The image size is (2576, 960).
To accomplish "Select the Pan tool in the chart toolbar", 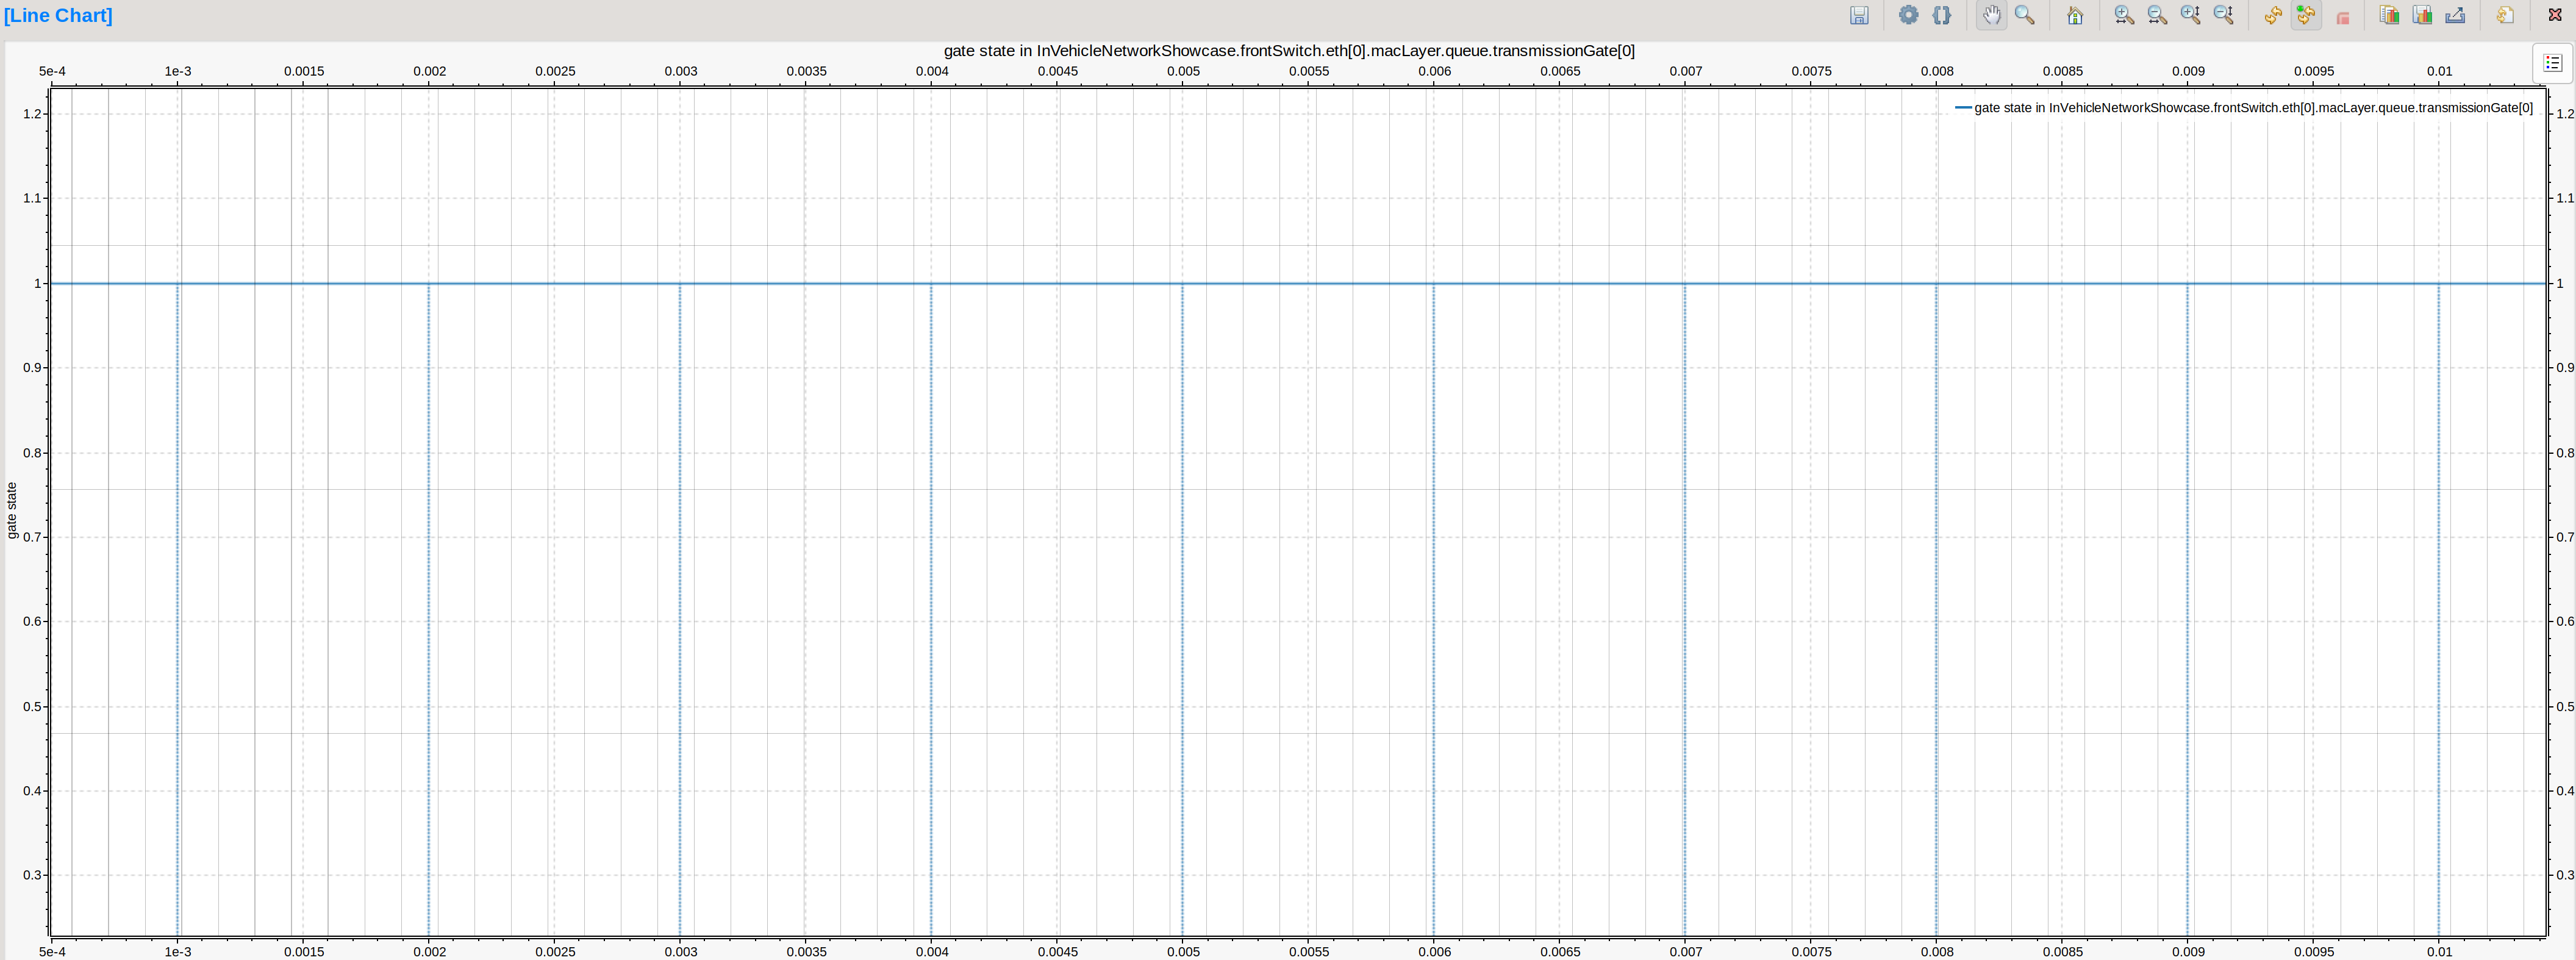I will point(1991,16).
